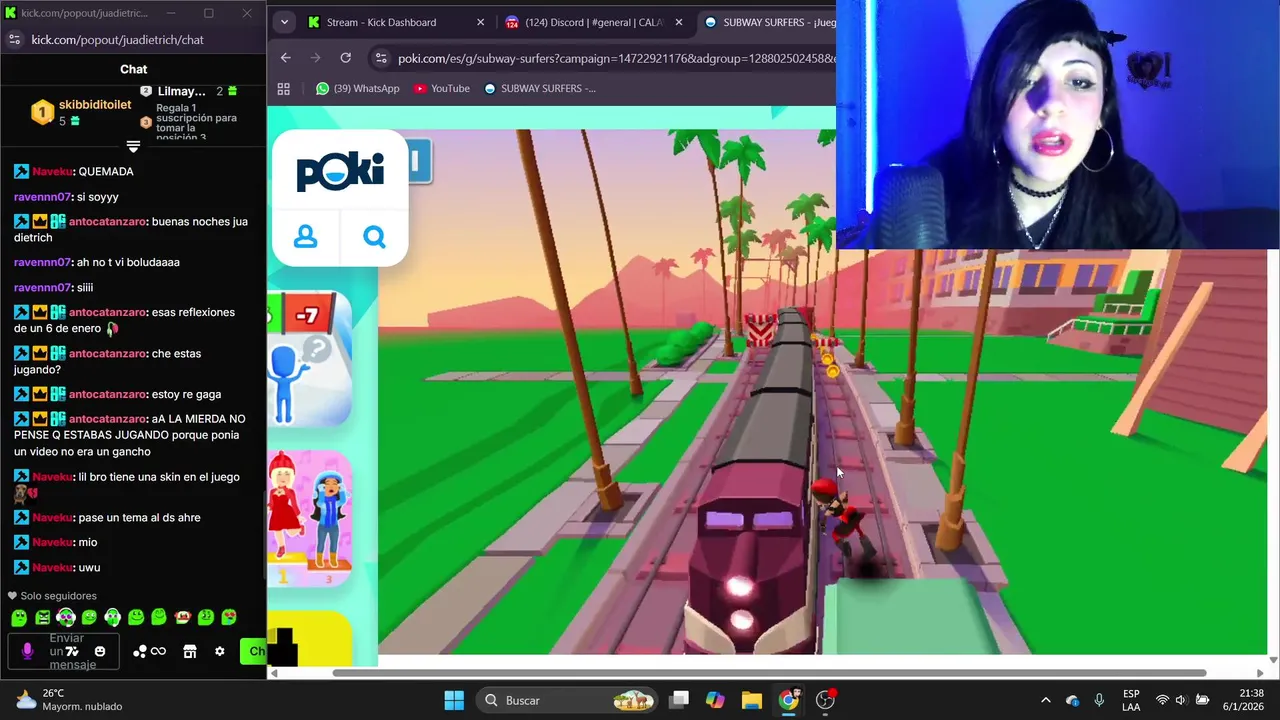Open Poki search magnifier

point(374,237)
